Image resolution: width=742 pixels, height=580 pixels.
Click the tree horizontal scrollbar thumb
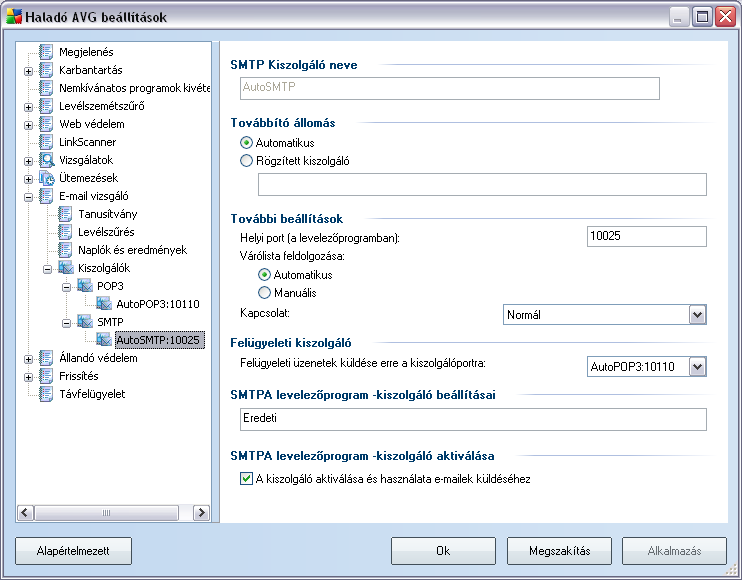[x=106, y=512]
